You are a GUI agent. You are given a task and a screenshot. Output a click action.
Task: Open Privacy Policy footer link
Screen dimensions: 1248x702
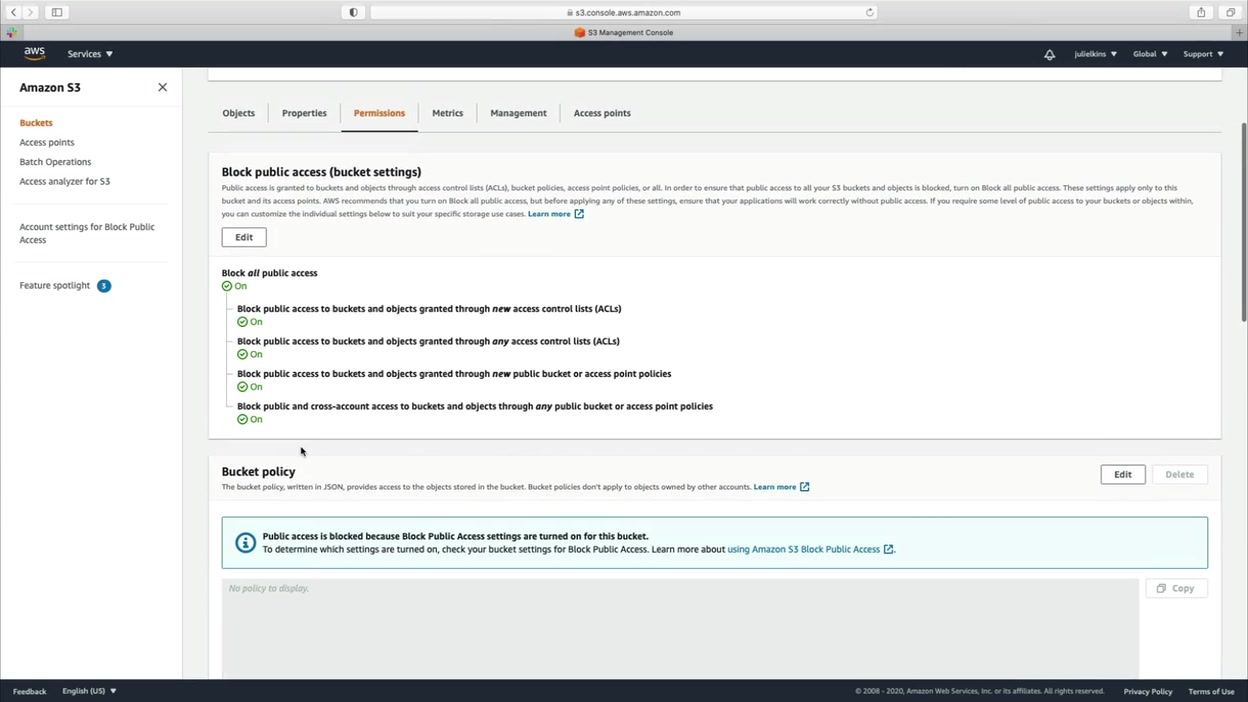click(x=1147, y=691)
